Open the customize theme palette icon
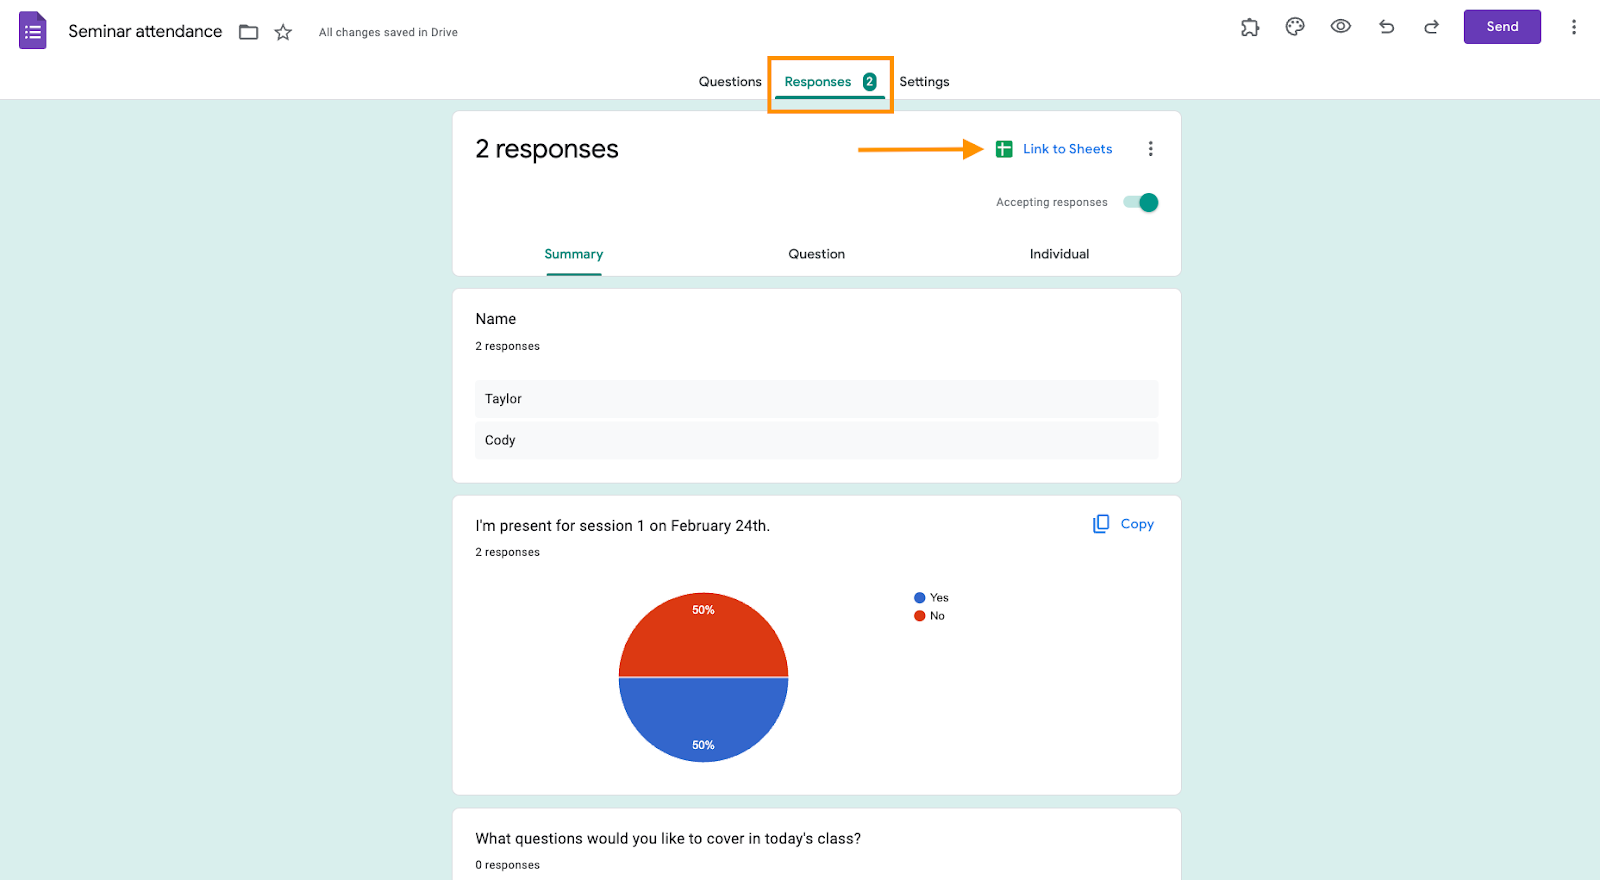Screen dimensions: 1600x880 [1295, 27]
